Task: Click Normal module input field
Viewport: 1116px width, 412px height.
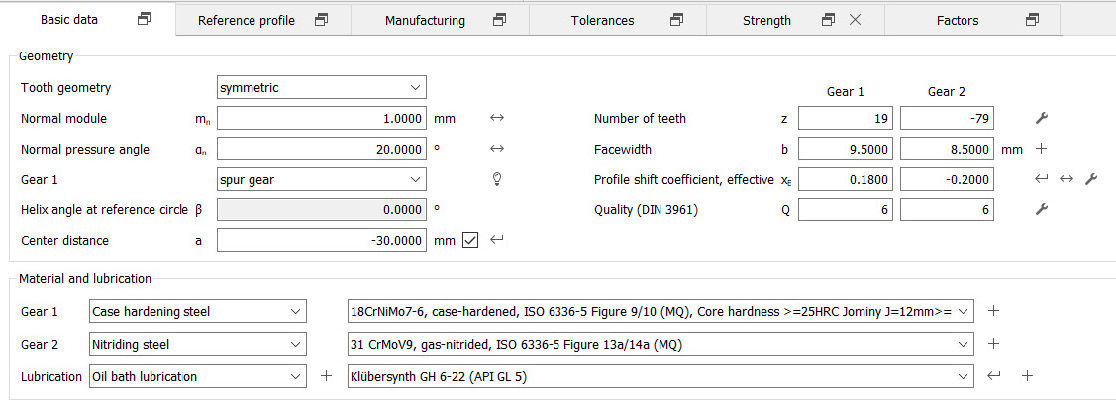Action: [322, 119]
